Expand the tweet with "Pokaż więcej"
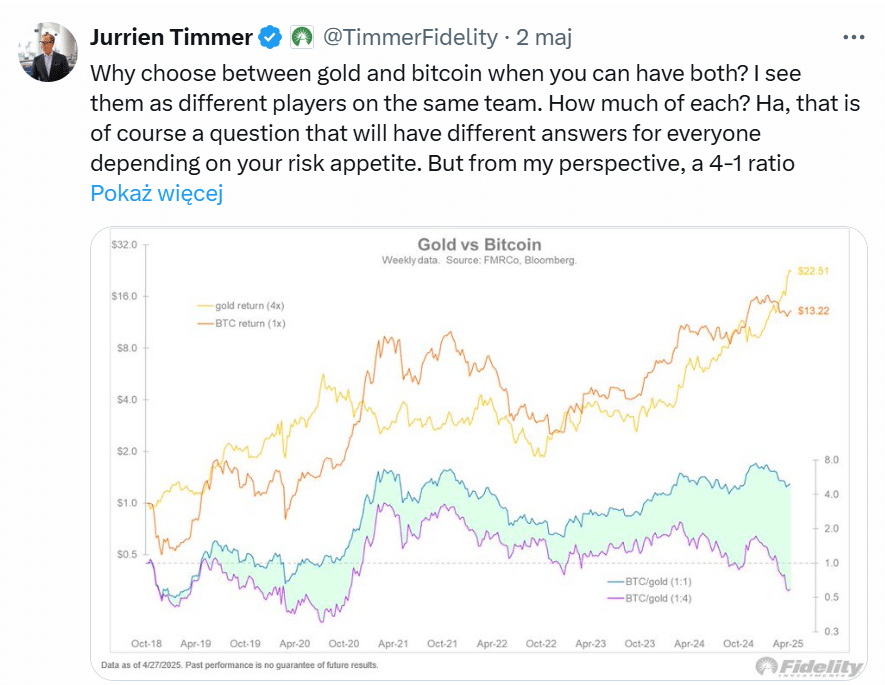885x685 pixels. pos(156,194)
